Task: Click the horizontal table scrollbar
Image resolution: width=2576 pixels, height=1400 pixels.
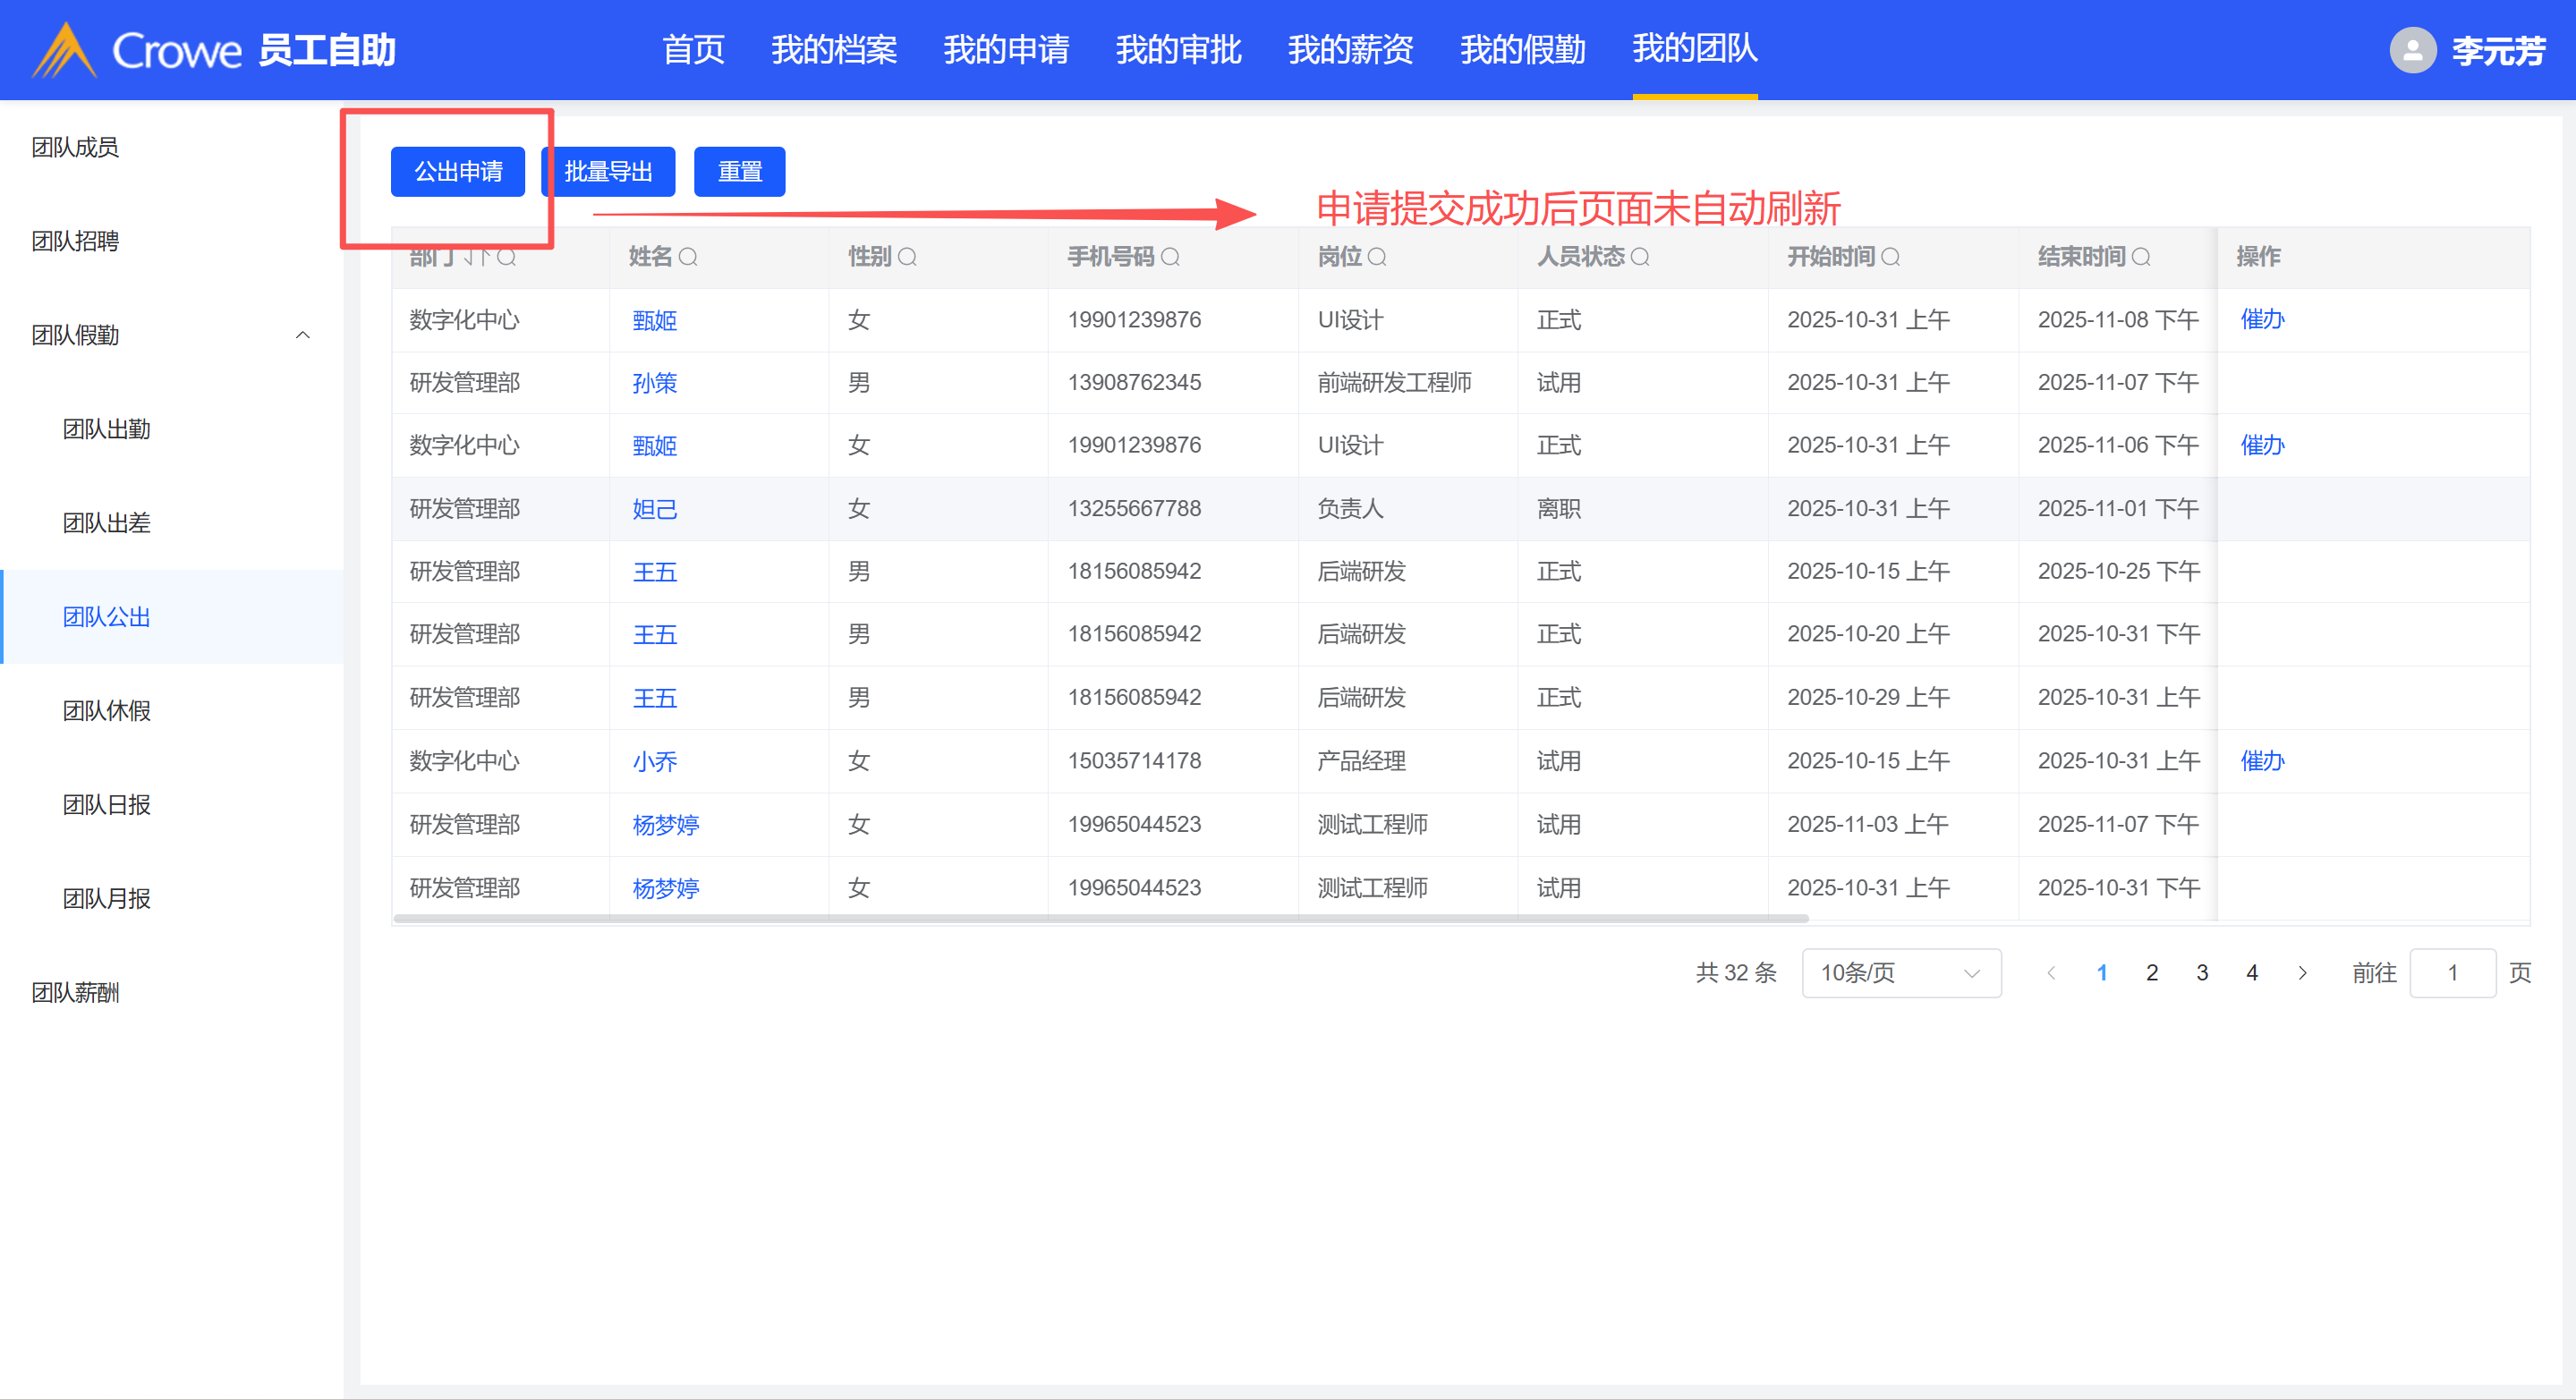Action: [x=1100, y=917]
